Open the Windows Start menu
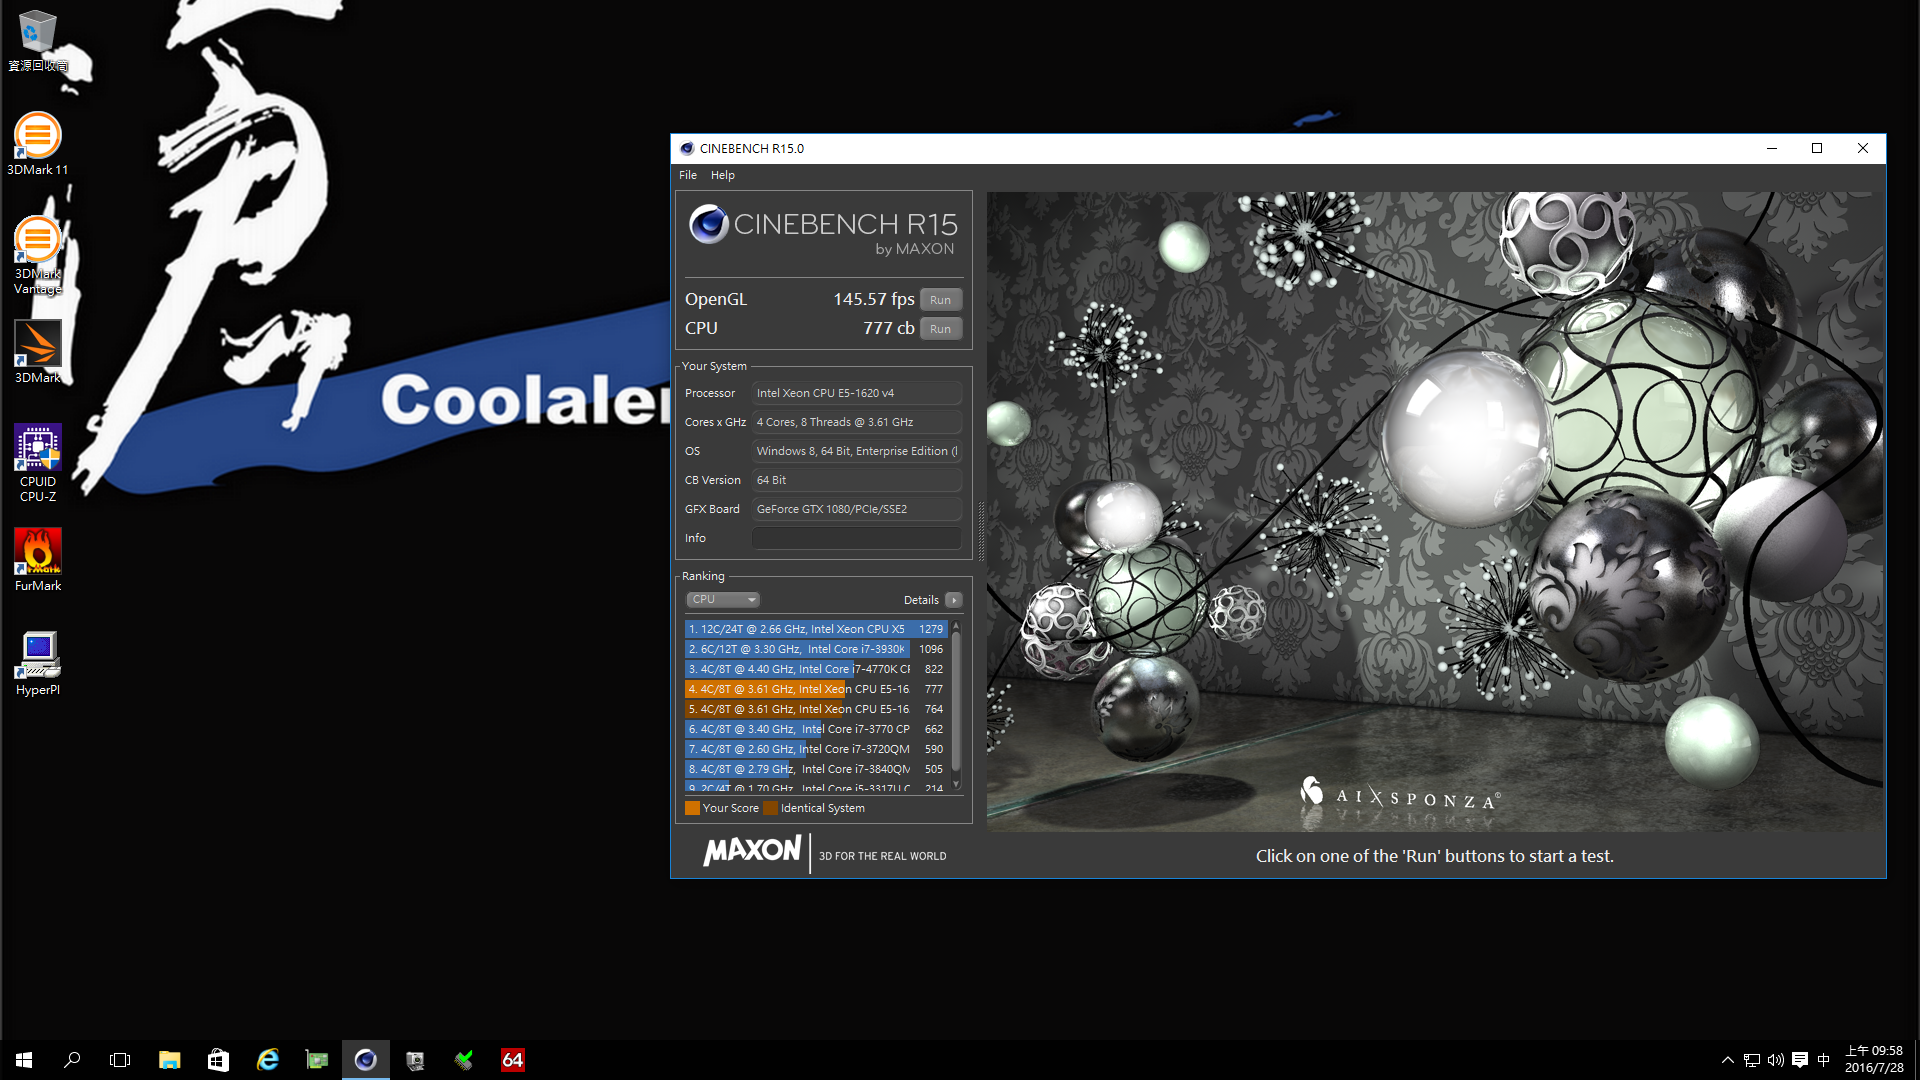 [x=24, y=1060]
